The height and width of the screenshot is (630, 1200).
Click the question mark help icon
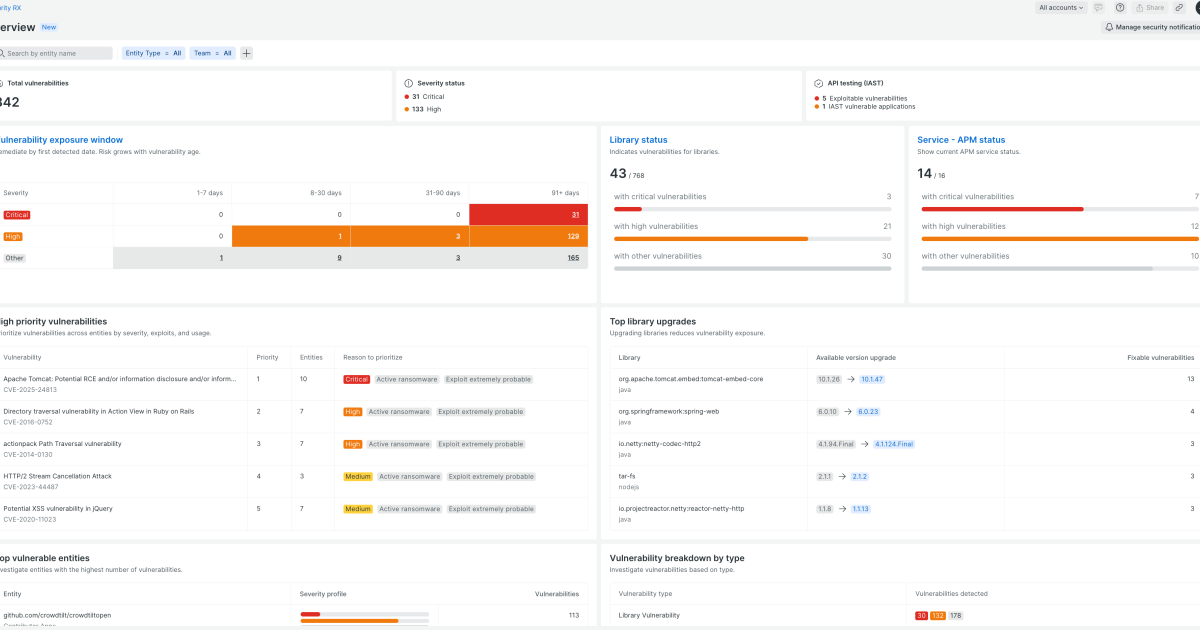click(1120, 8)
